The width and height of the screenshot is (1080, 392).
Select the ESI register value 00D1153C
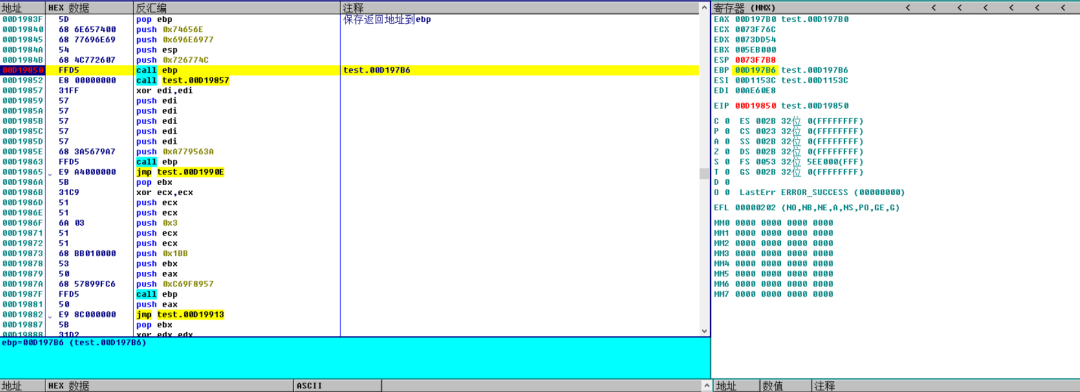point(756,80)
